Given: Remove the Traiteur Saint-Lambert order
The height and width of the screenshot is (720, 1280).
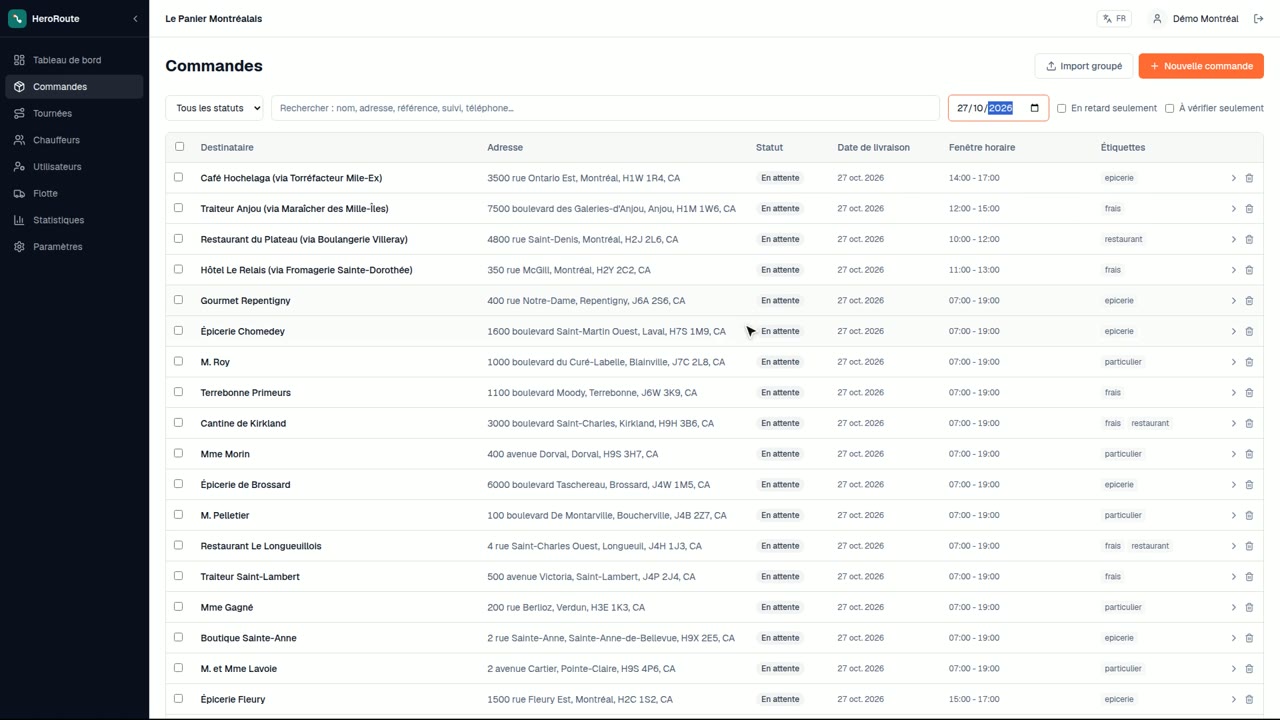Looking at the screenshot, I should pyautogui.click(x=1249, y=577).
